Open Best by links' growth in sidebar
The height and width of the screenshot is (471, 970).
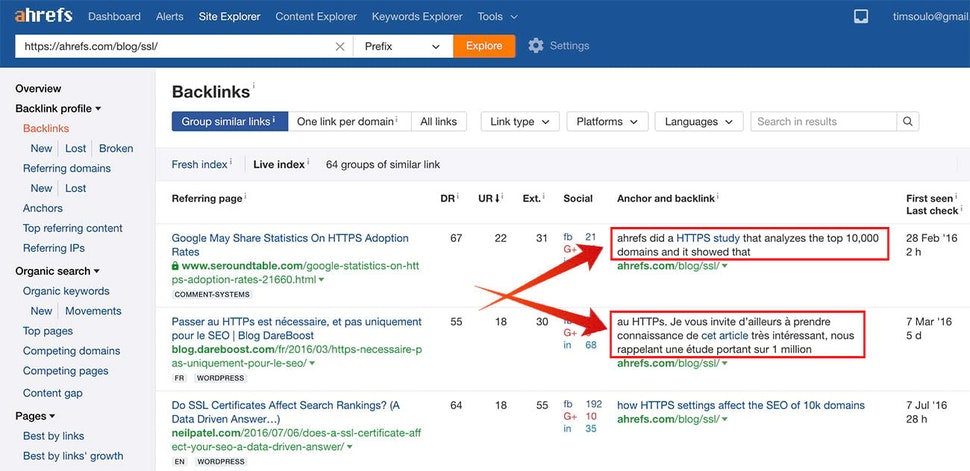point(73,456)
